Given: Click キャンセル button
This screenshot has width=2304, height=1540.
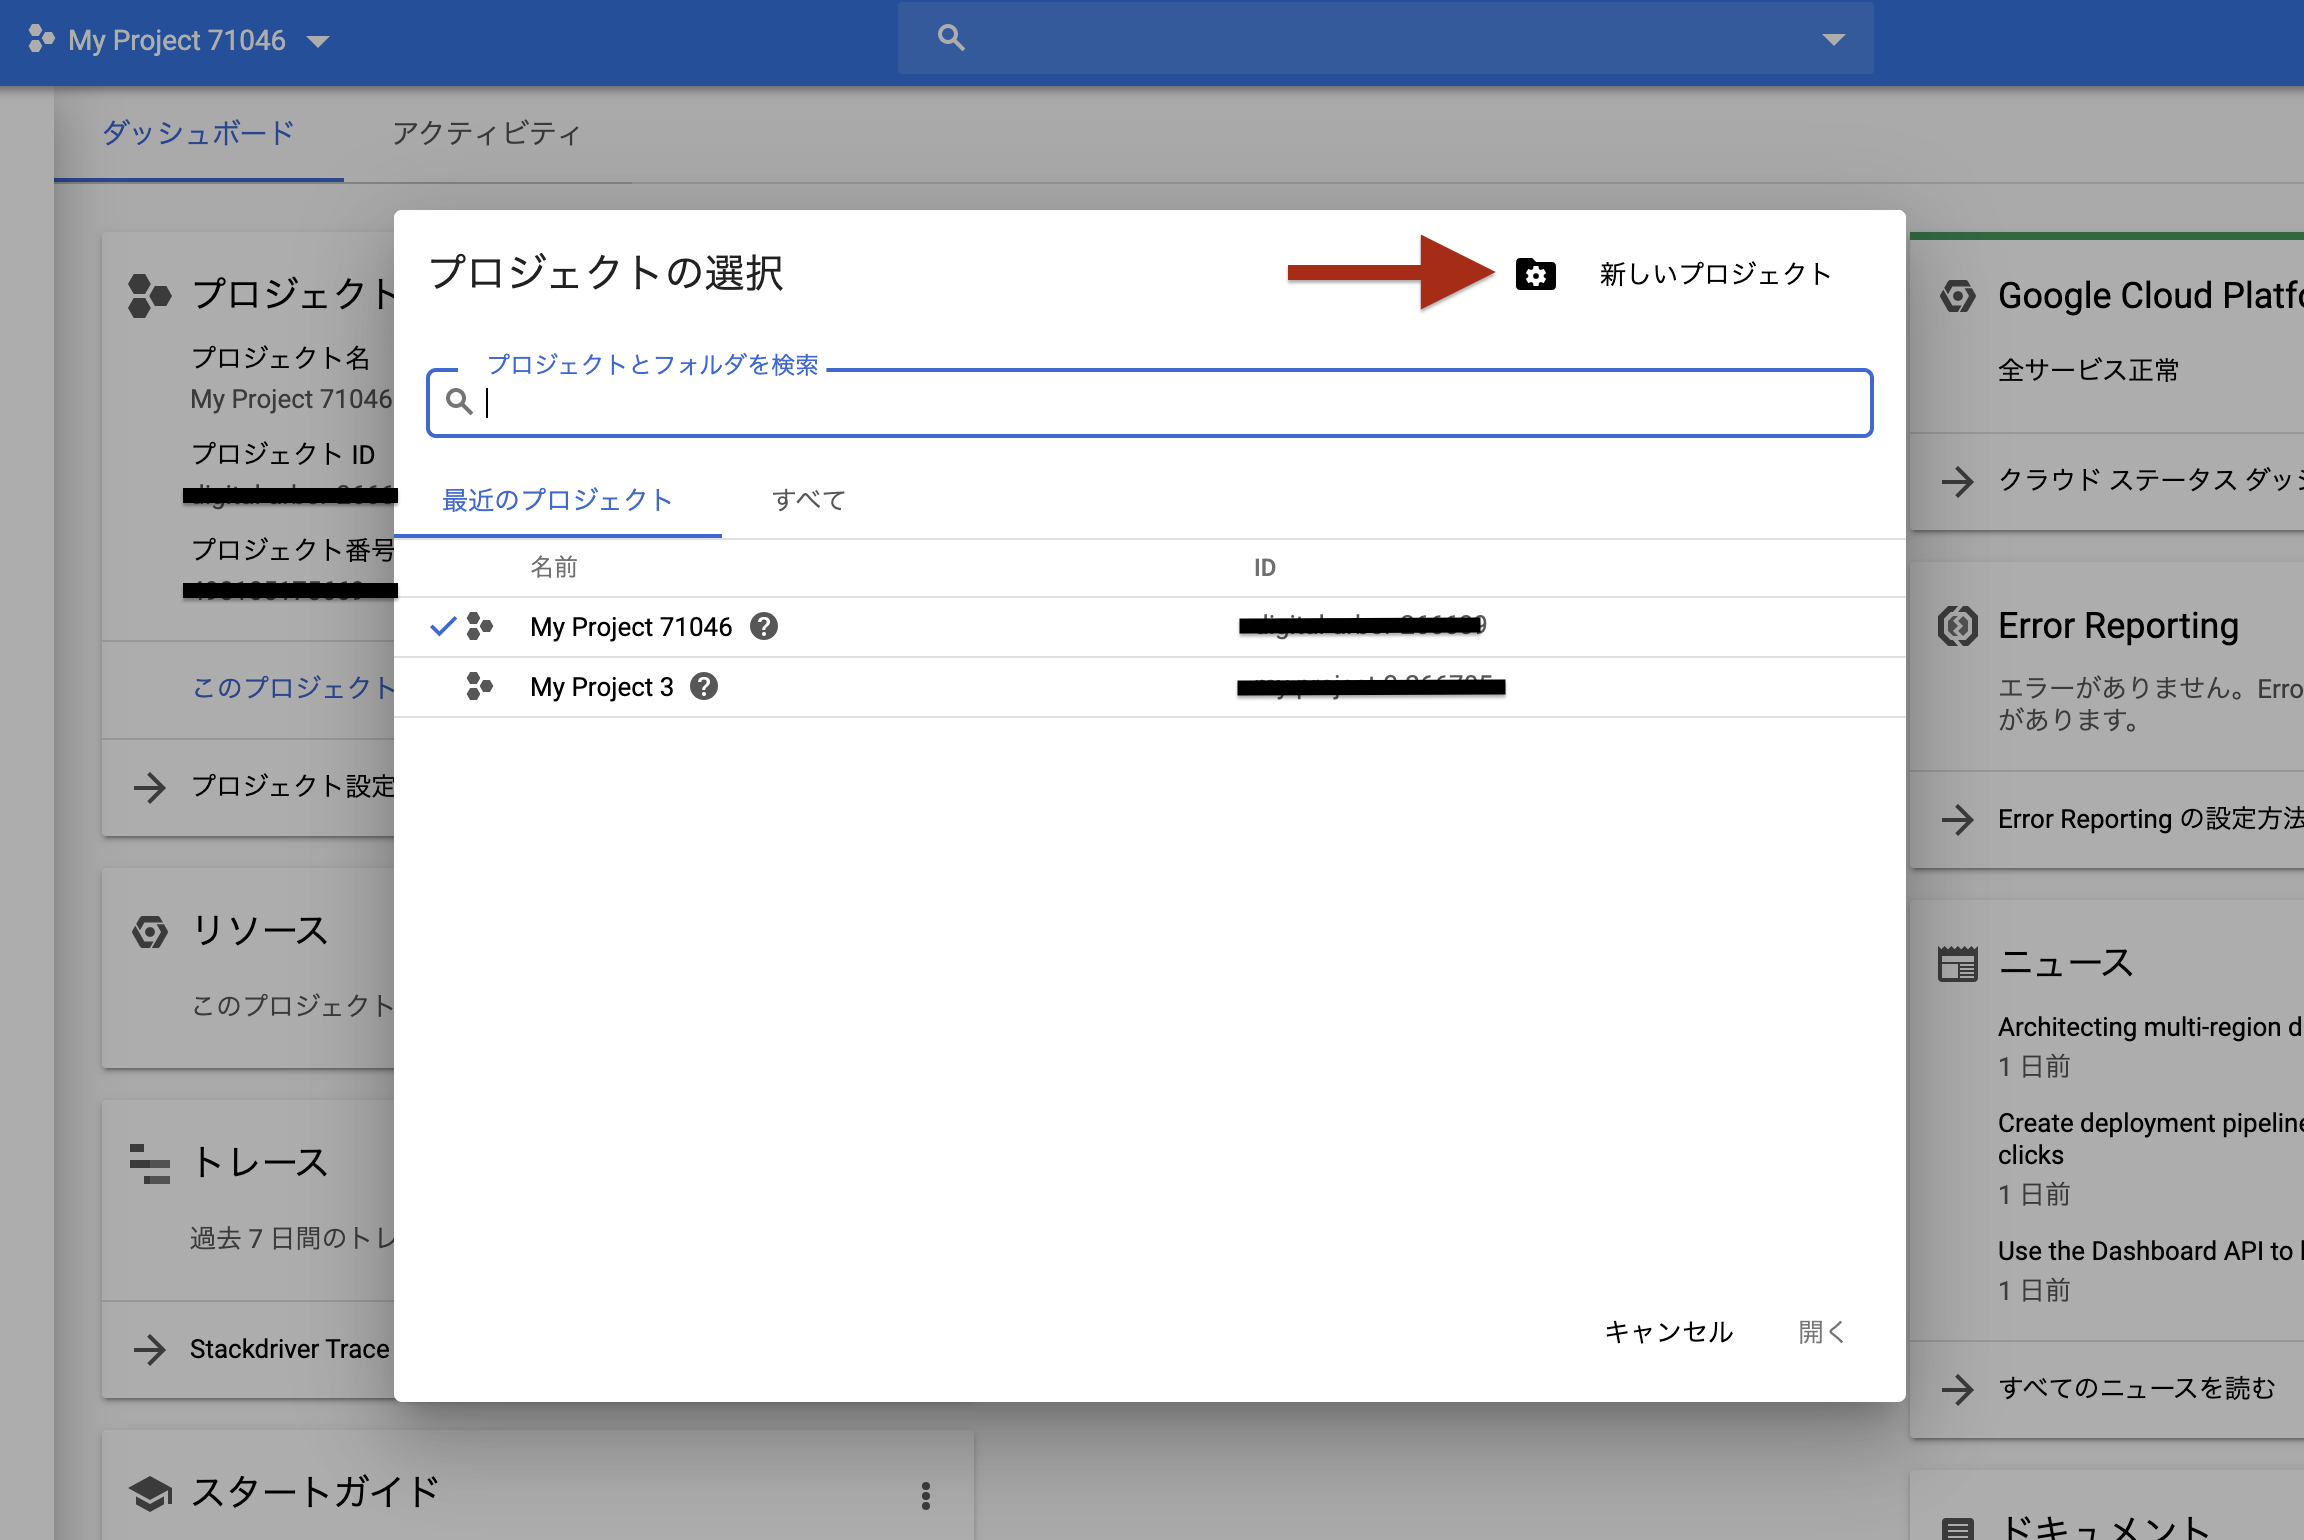Looking at the screenshot, I should tap(1668, 1332).
